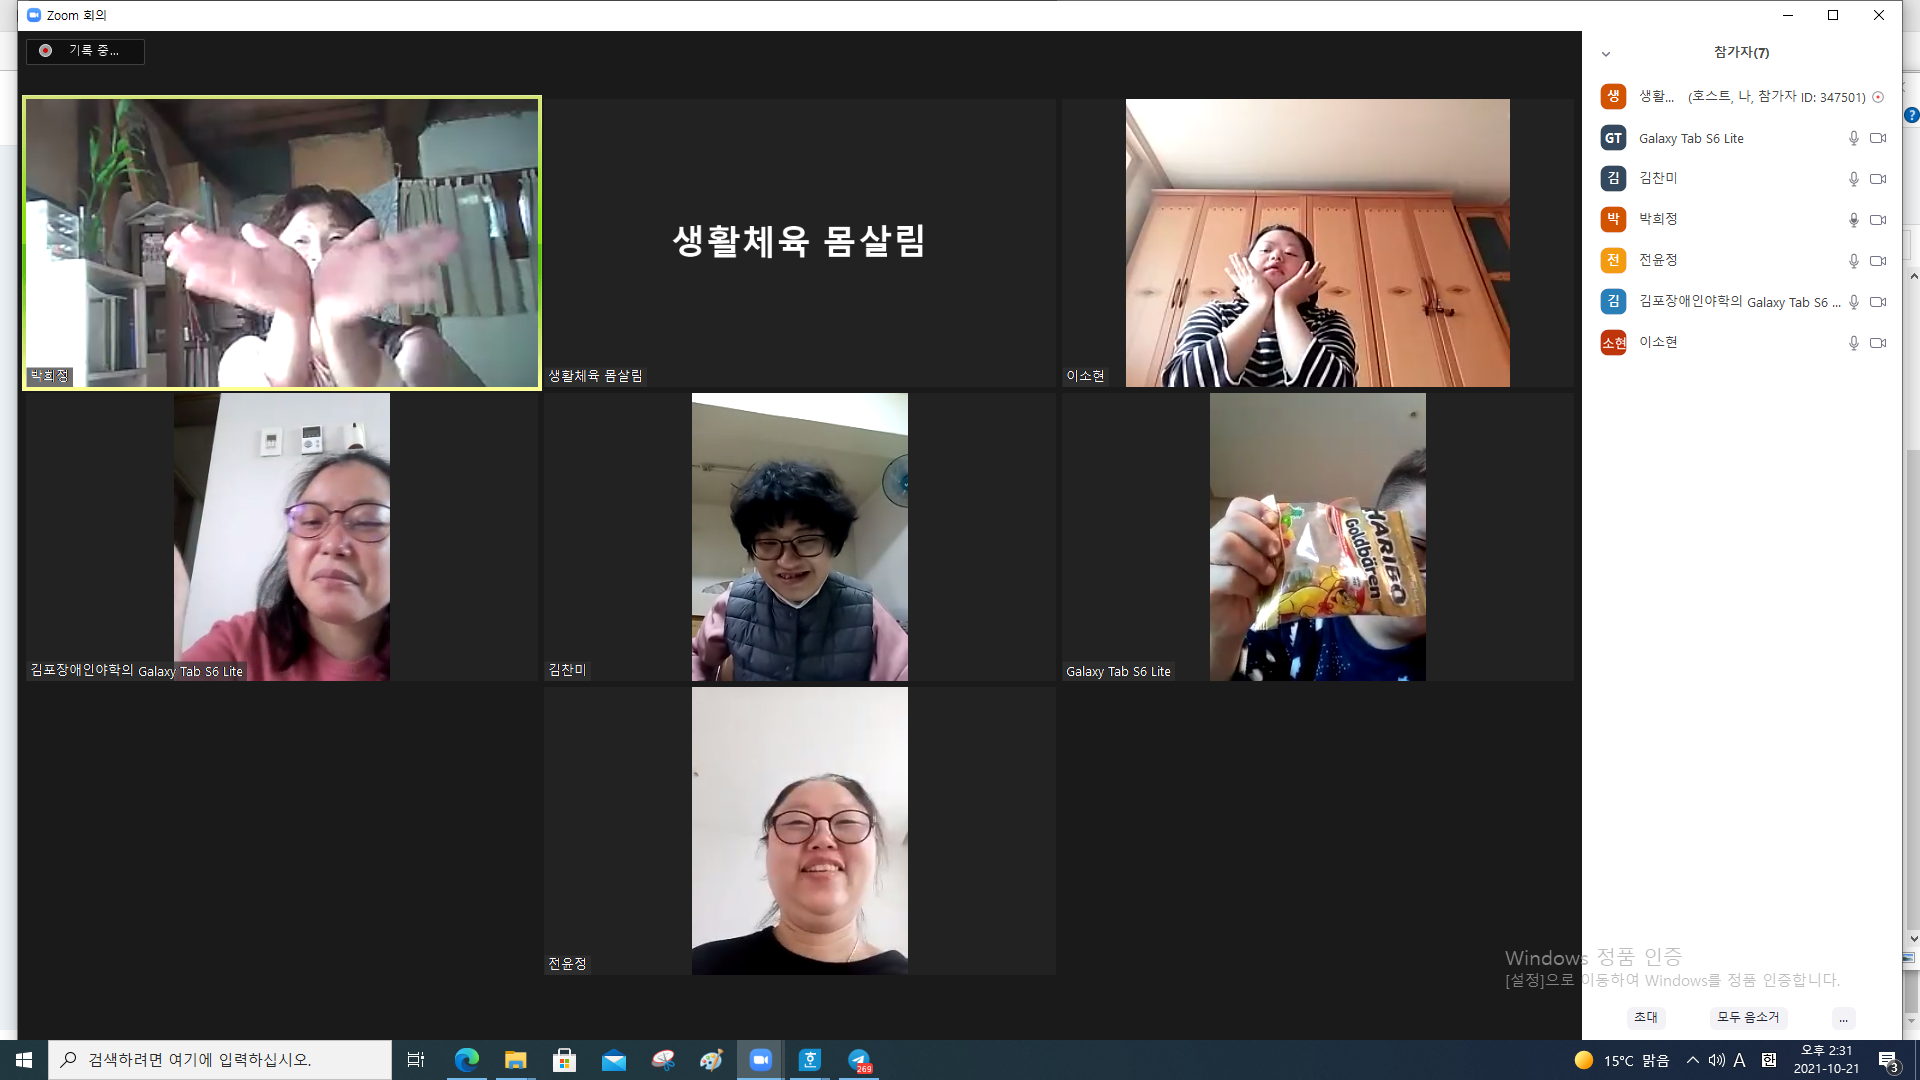Viewport: 1920px width, 1080px height.
Task: Open Telegram from taskbar
Action: (859, 1060)
